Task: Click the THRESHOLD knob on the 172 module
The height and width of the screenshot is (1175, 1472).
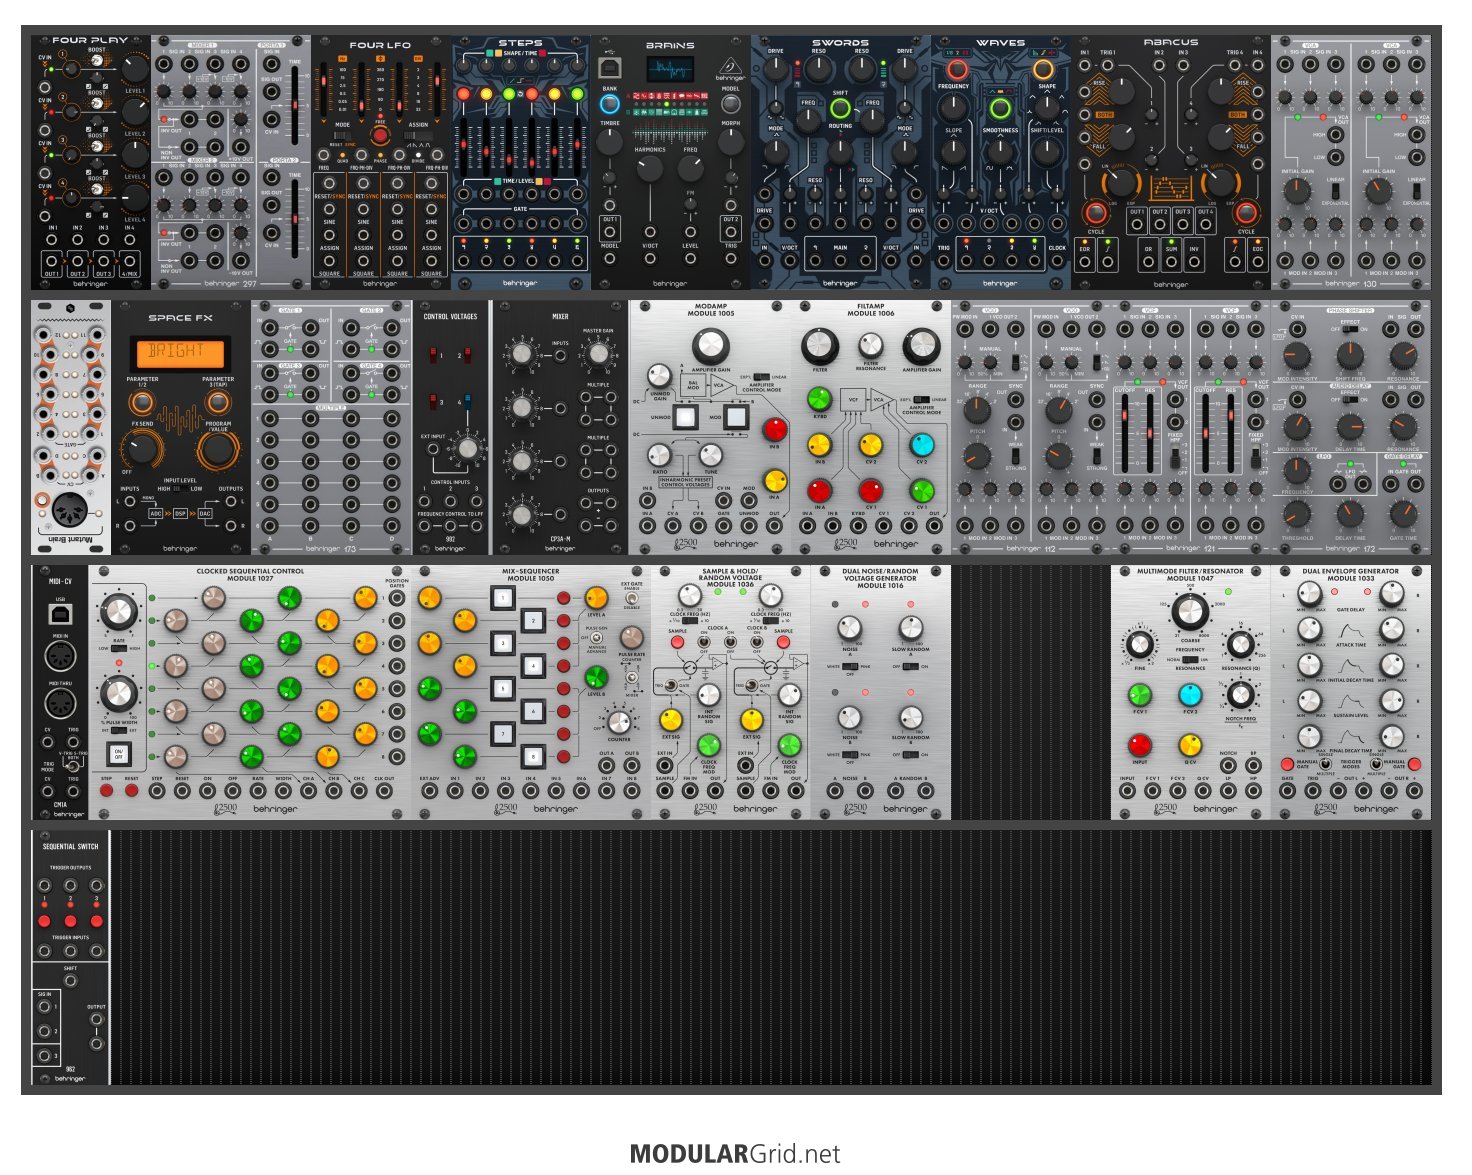Action: point(1297,513)
